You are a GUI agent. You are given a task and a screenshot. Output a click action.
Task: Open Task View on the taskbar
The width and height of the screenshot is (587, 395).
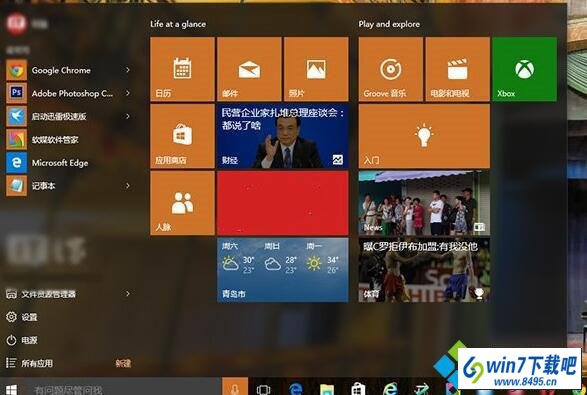pyautogui.click(x=264, y=390)
